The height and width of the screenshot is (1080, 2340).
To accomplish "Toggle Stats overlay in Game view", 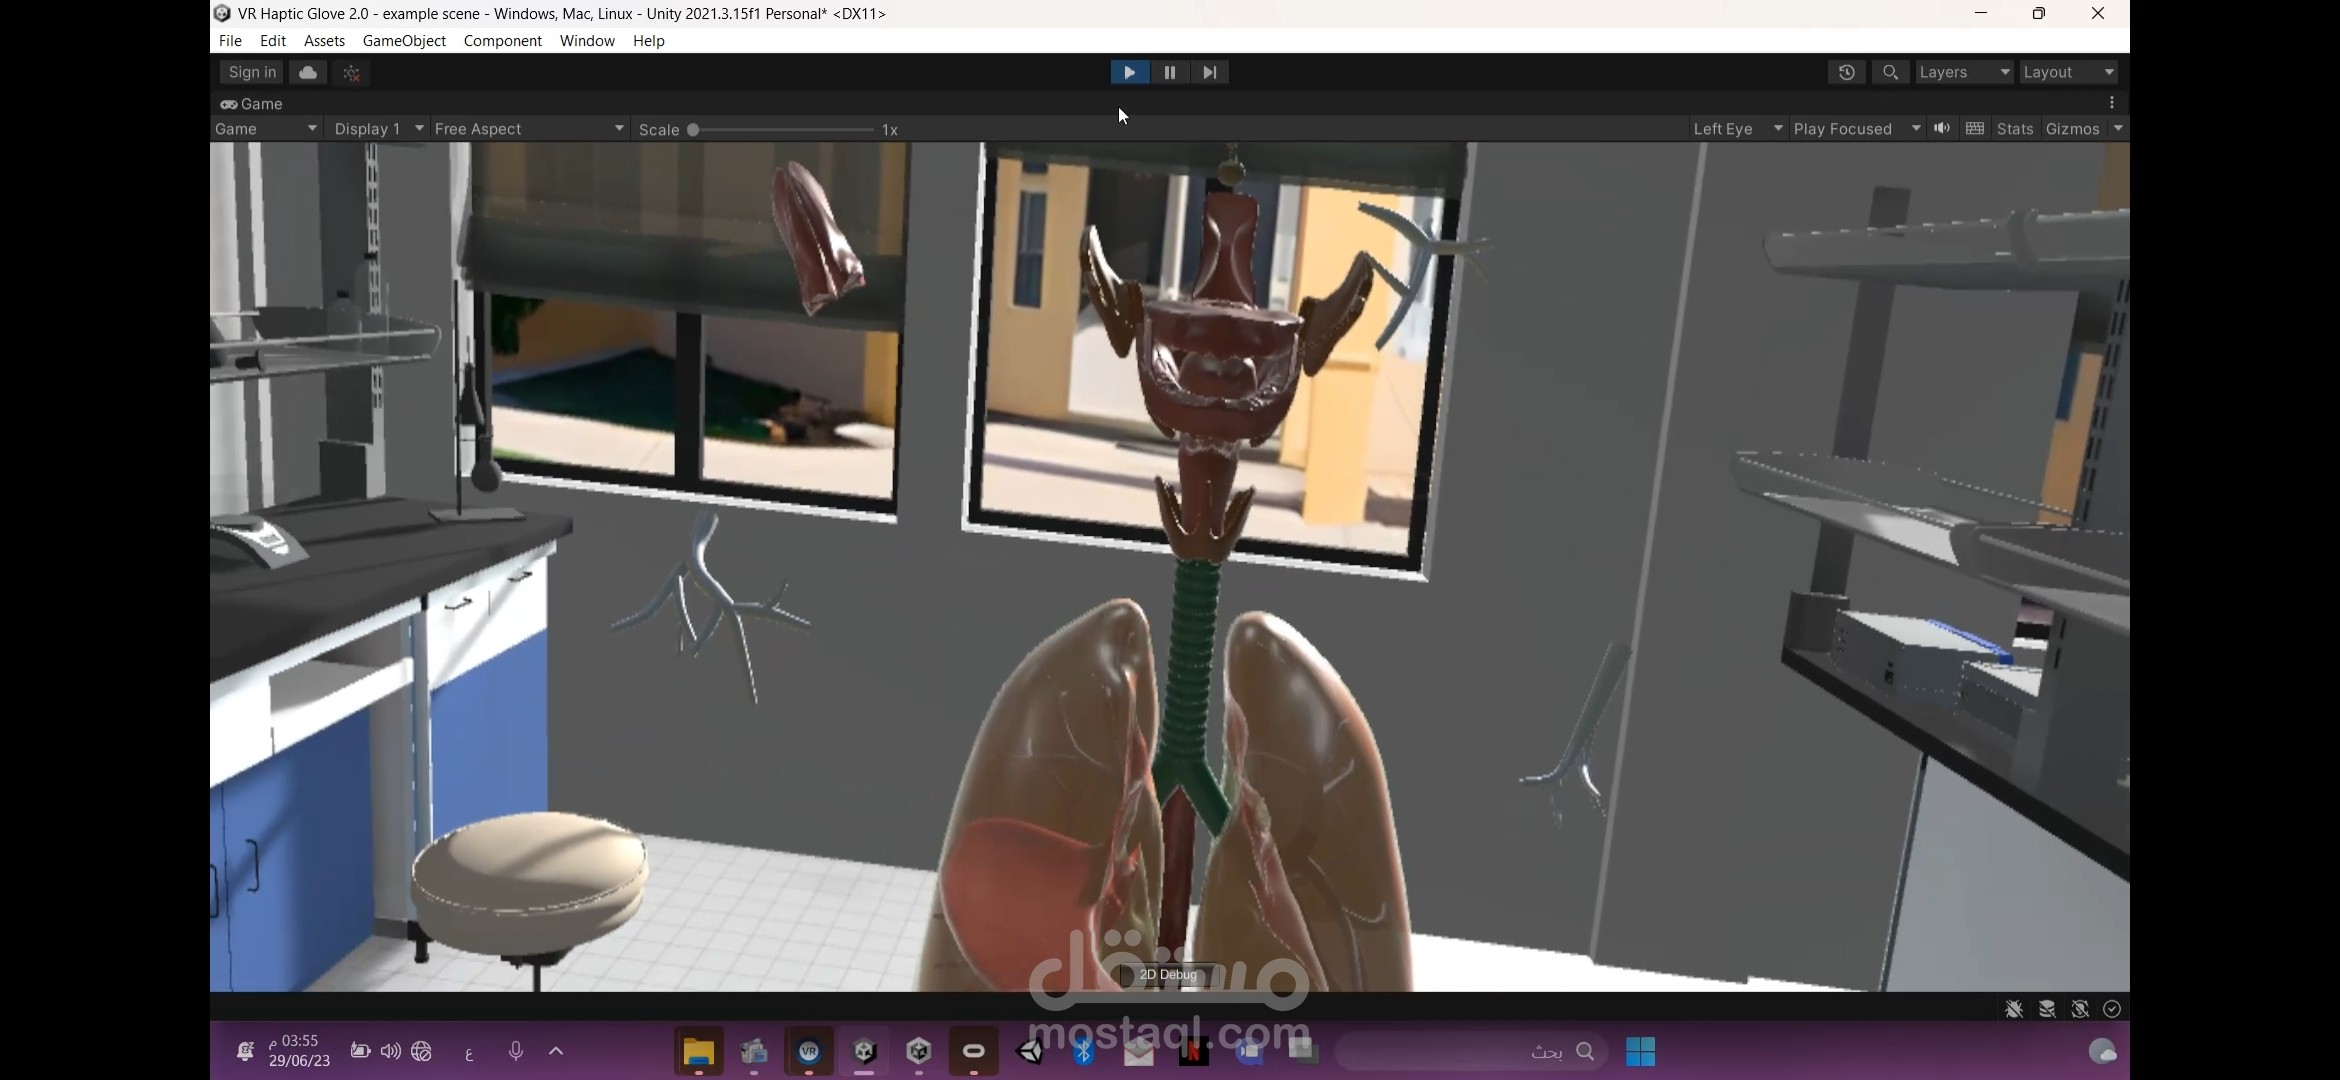I will coord(2014,129).
